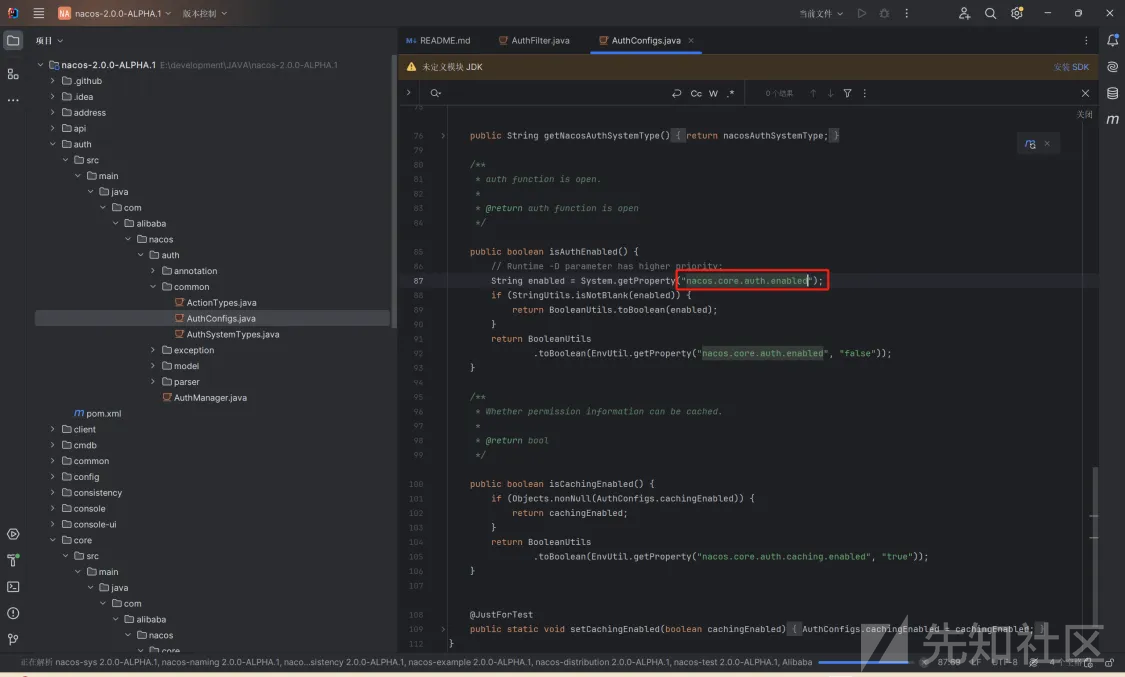Open the Git tool window
The image size is (1125, 677).
point(13,639)
